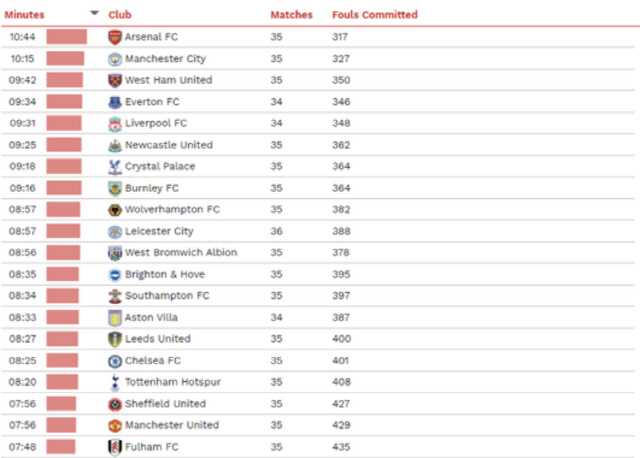640x458 pixels.
Task: Open the Leicester City club link
Action: point(159,231)
